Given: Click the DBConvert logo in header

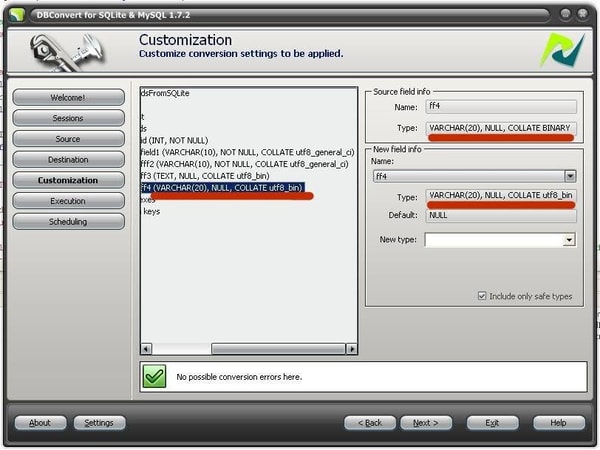Looking at the screenshot, I should coord(563,51).
